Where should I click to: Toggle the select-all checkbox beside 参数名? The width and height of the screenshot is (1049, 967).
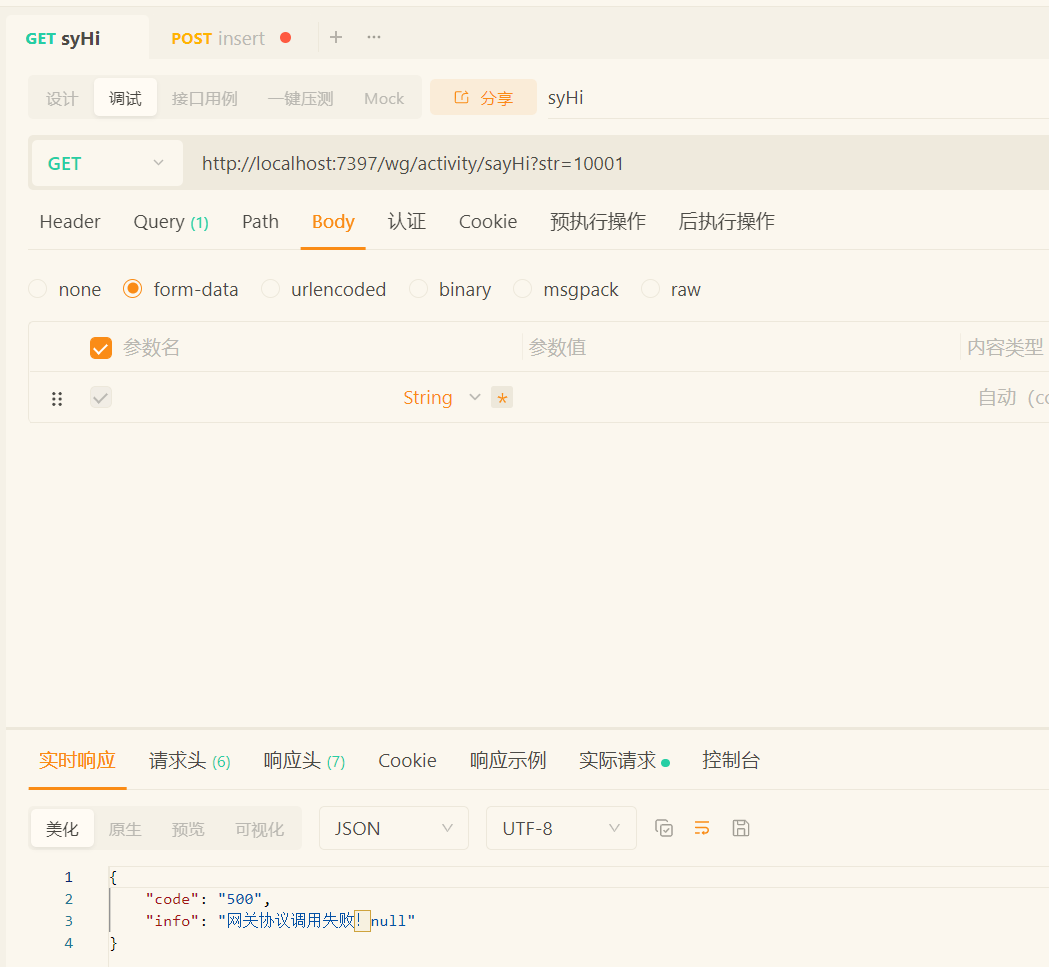pyautogui.click(x=101, y=348)
